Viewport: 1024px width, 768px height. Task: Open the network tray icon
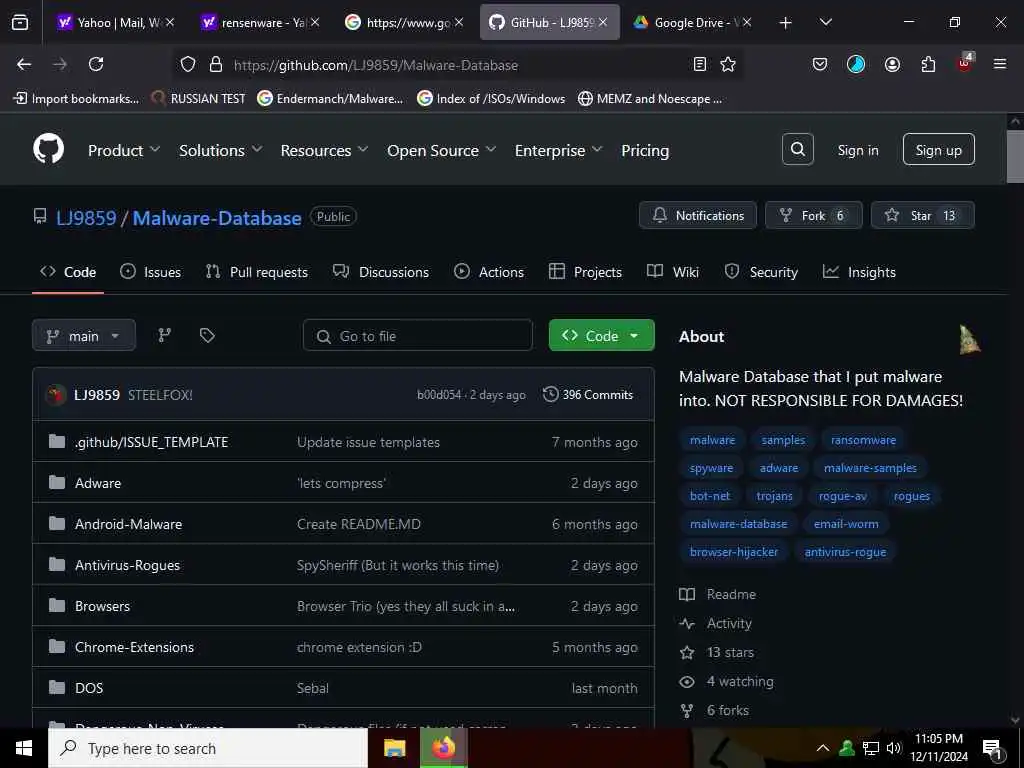(x=871, y=748)
